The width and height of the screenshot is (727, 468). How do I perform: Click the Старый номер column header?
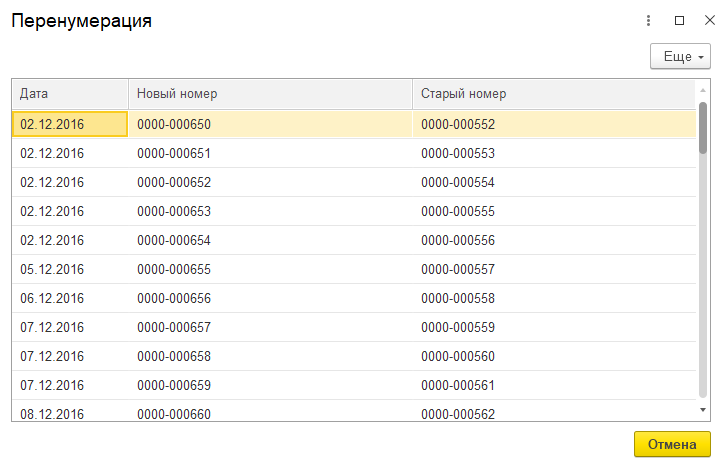click(x=554, y=94)
